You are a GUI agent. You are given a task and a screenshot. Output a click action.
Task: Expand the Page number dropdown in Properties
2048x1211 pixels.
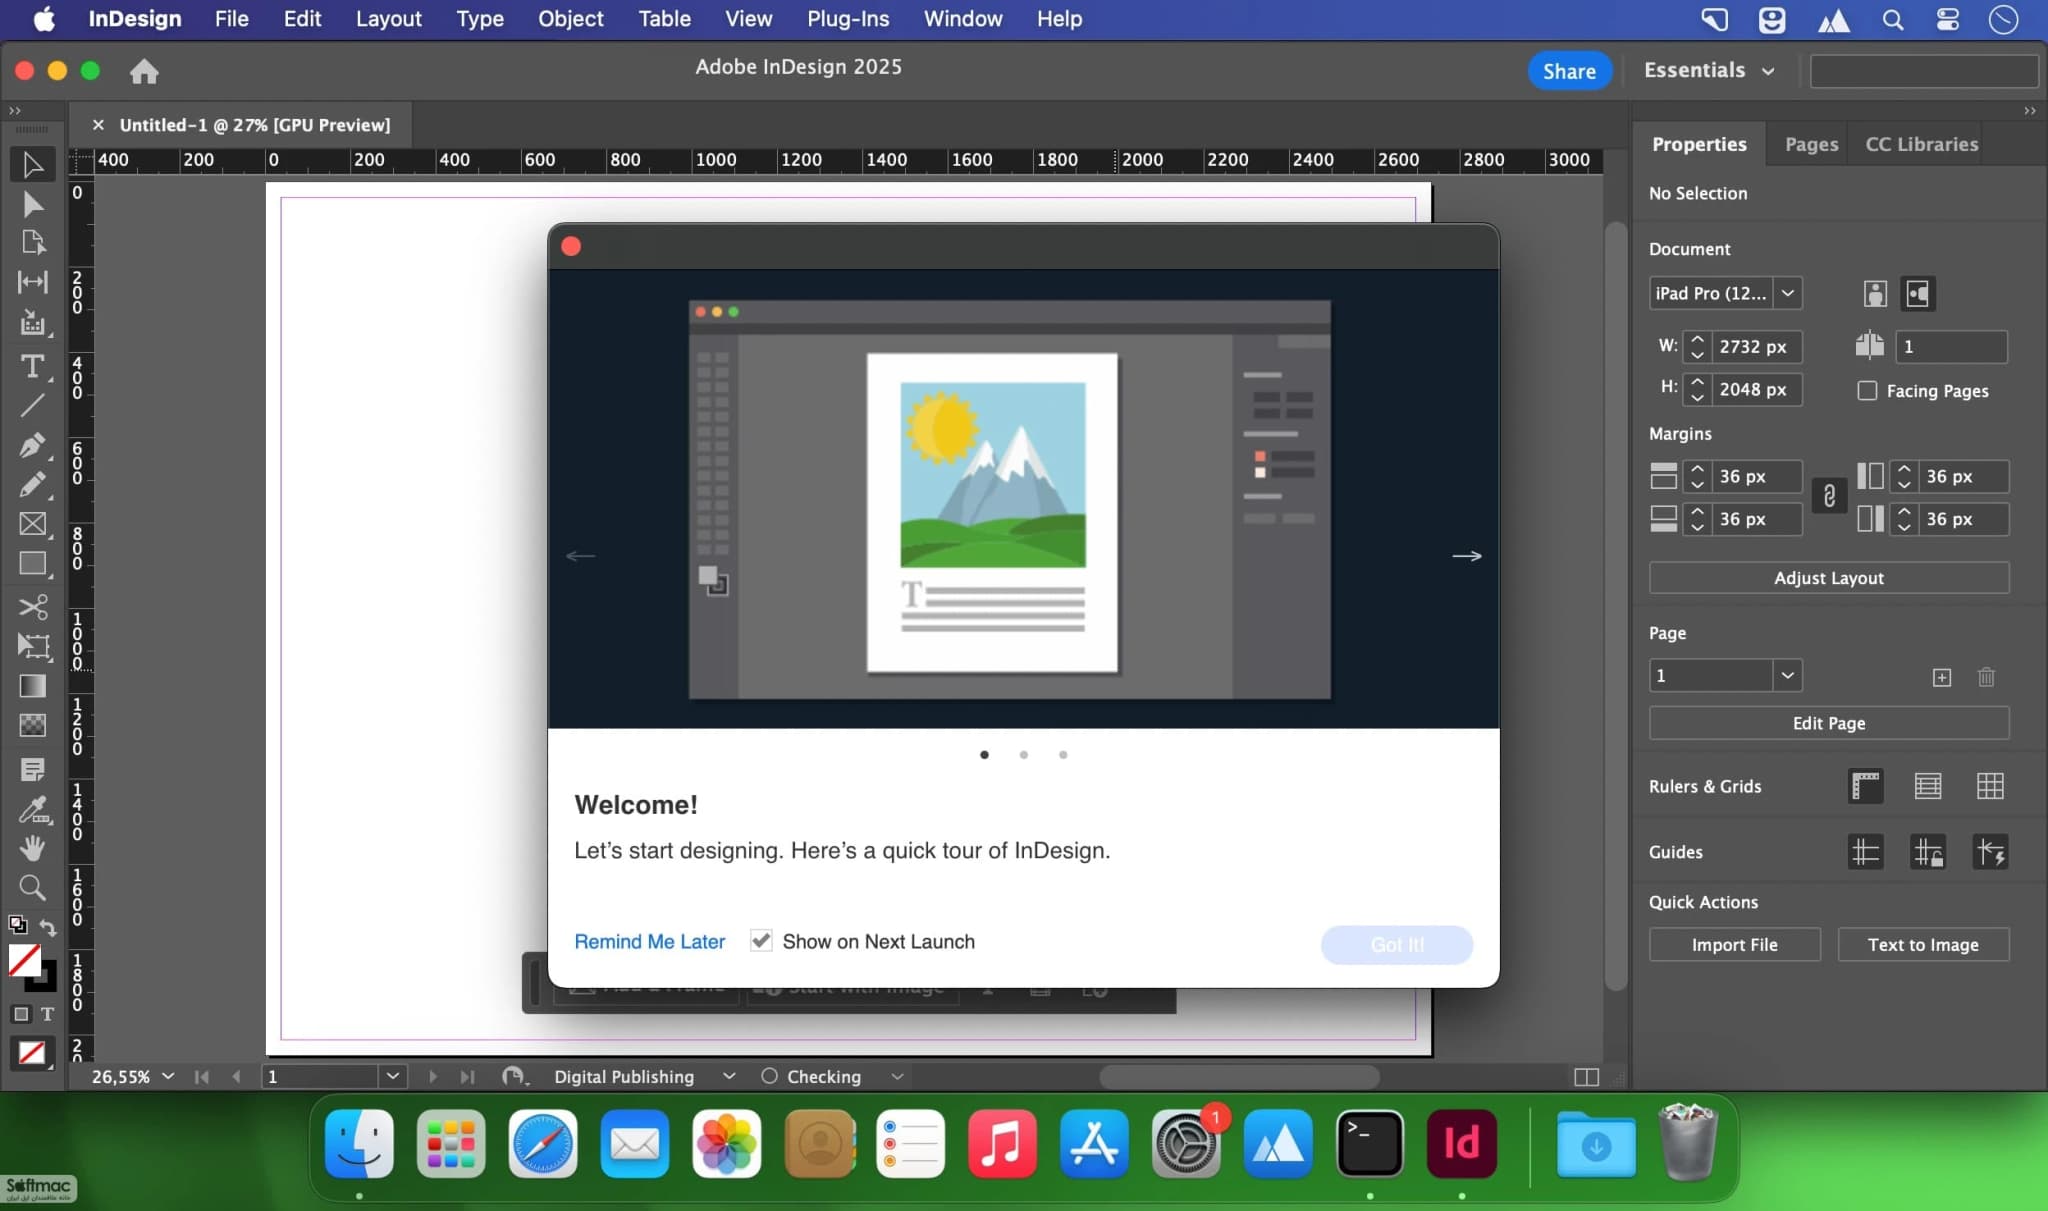[1787, 675]
